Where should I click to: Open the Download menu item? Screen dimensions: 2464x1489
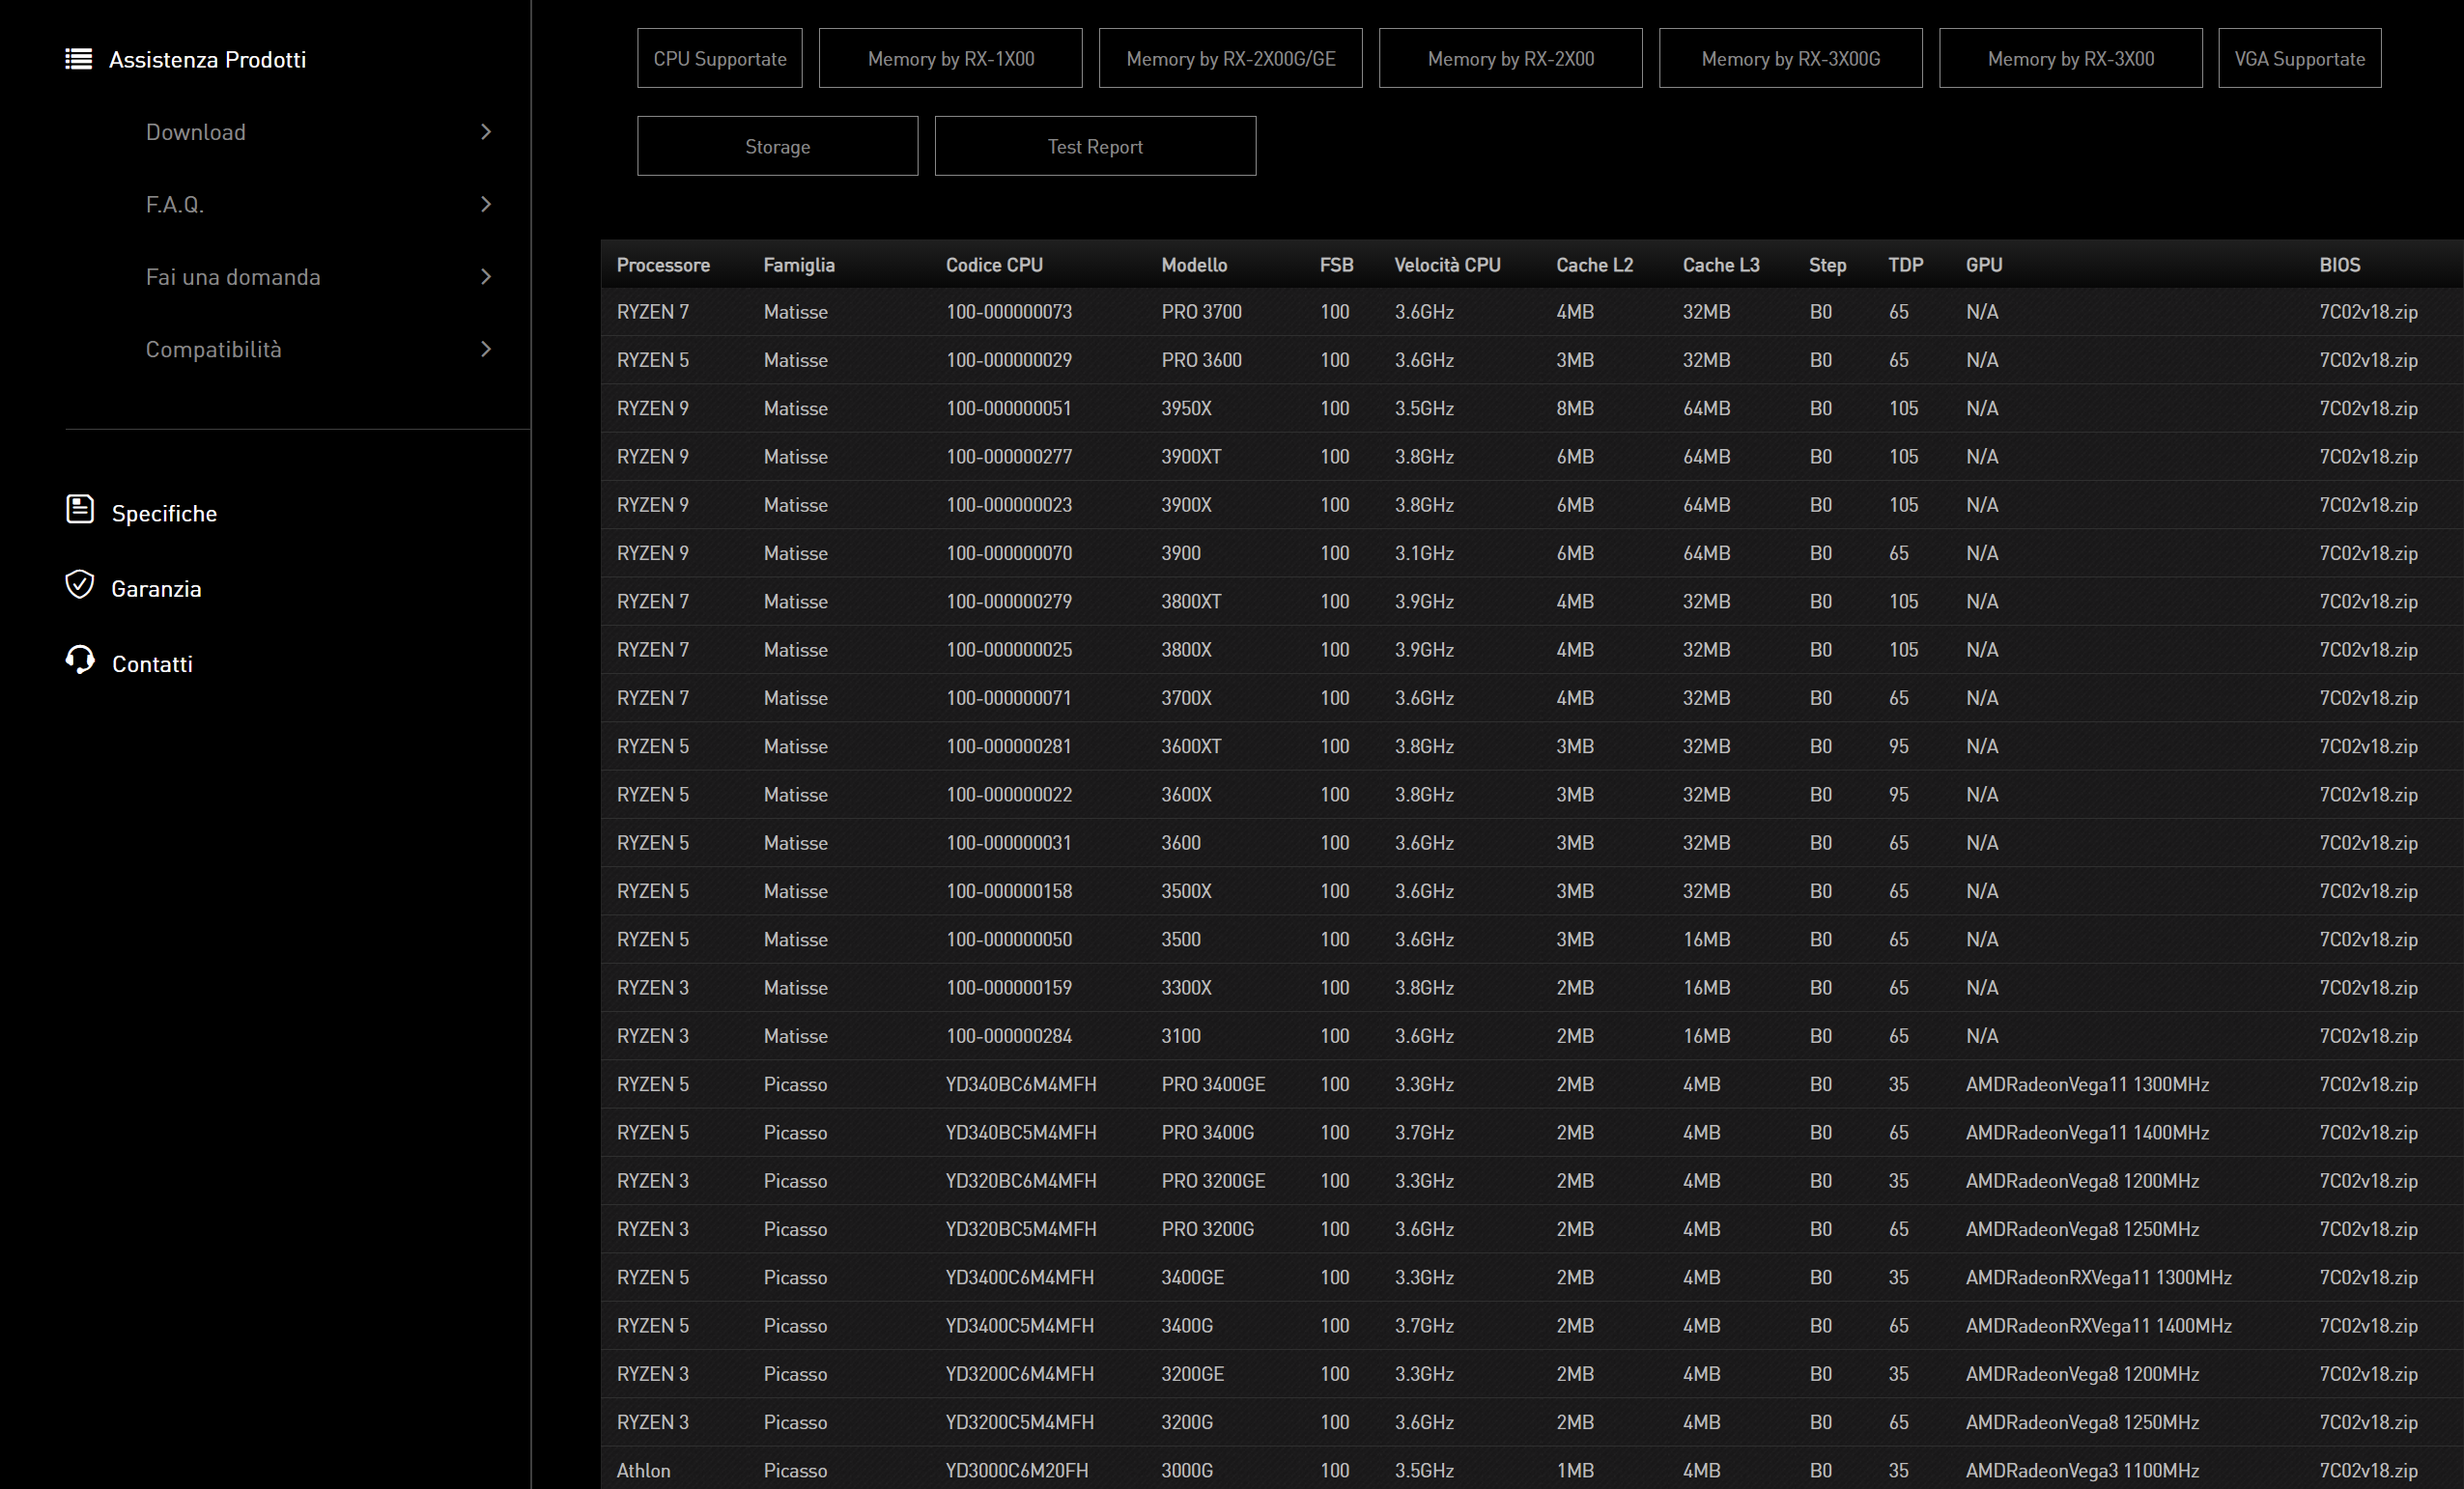pyautogui.click(x=196, y=132)
